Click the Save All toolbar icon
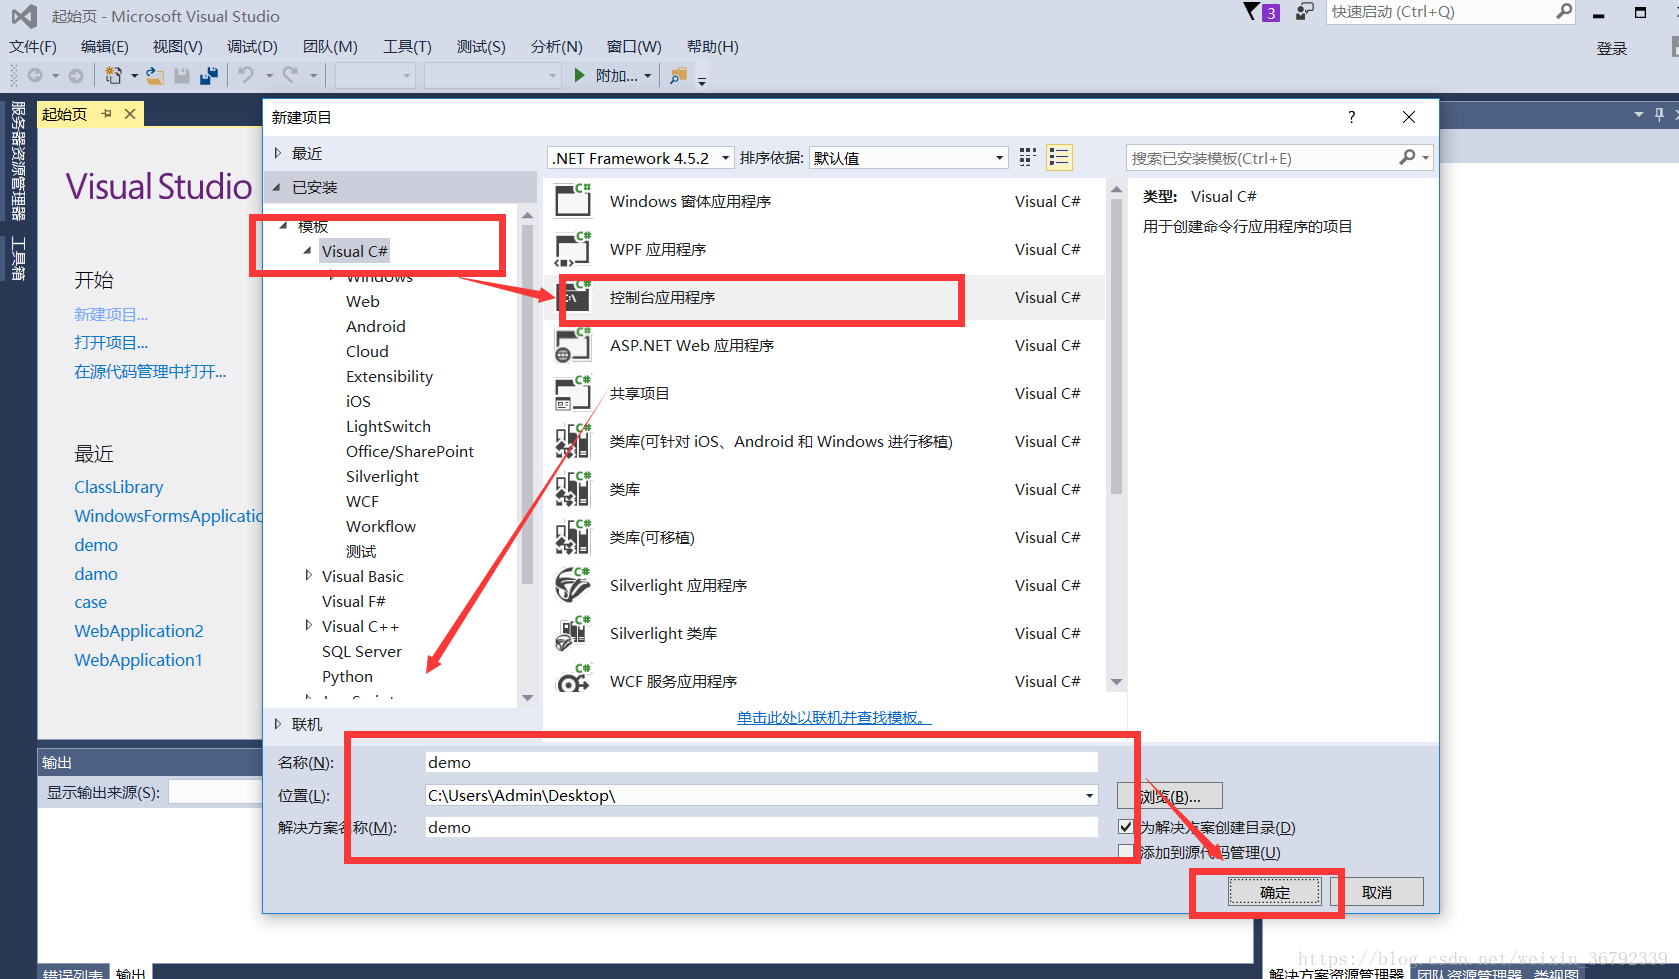 coord(209,75)
